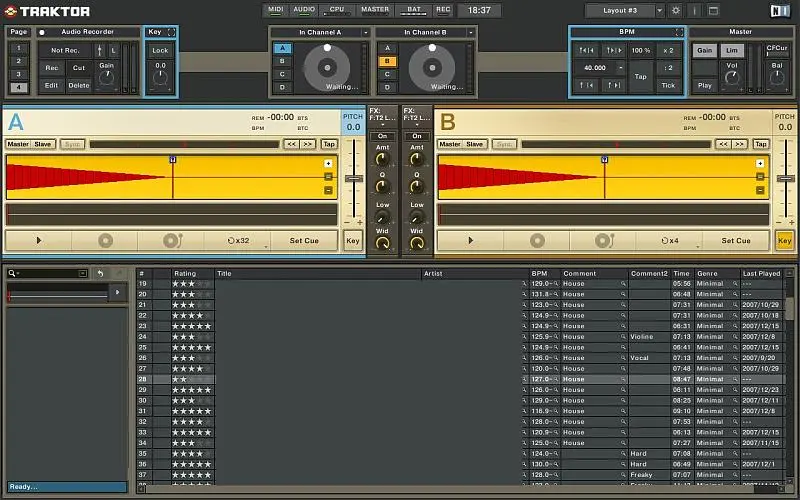Image resolution: width=800 pixels, height=500 pixels.
Task: Click Deck B scratch platter icon
Action: (x=603, y=240)
